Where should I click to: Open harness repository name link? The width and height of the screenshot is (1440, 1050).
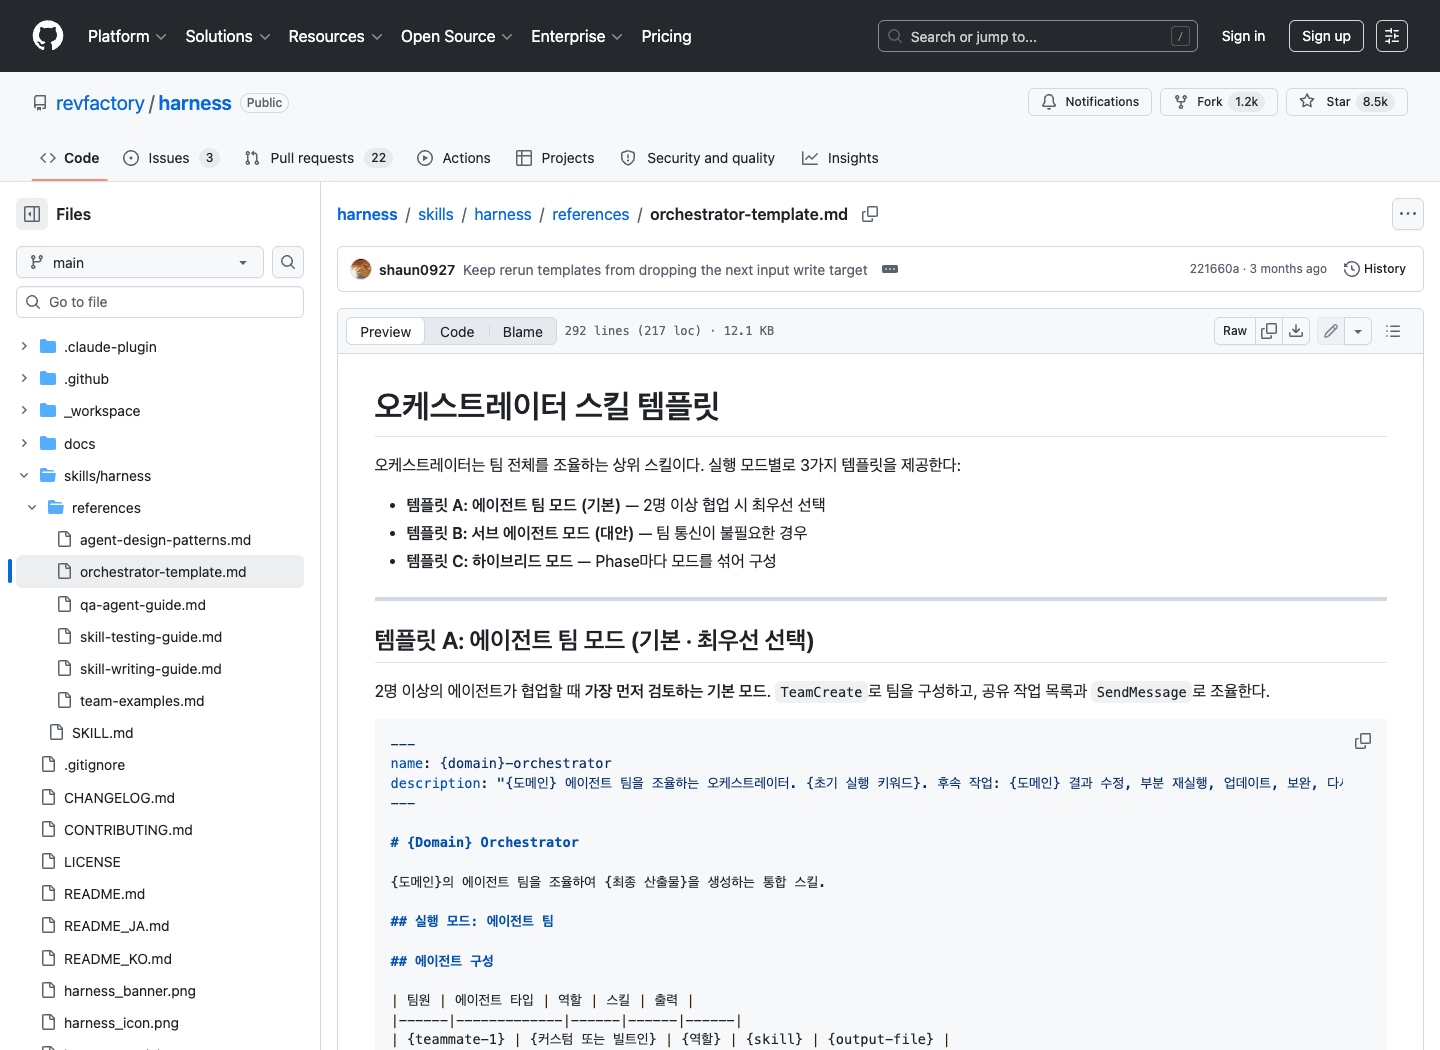[x=195, y=103]
